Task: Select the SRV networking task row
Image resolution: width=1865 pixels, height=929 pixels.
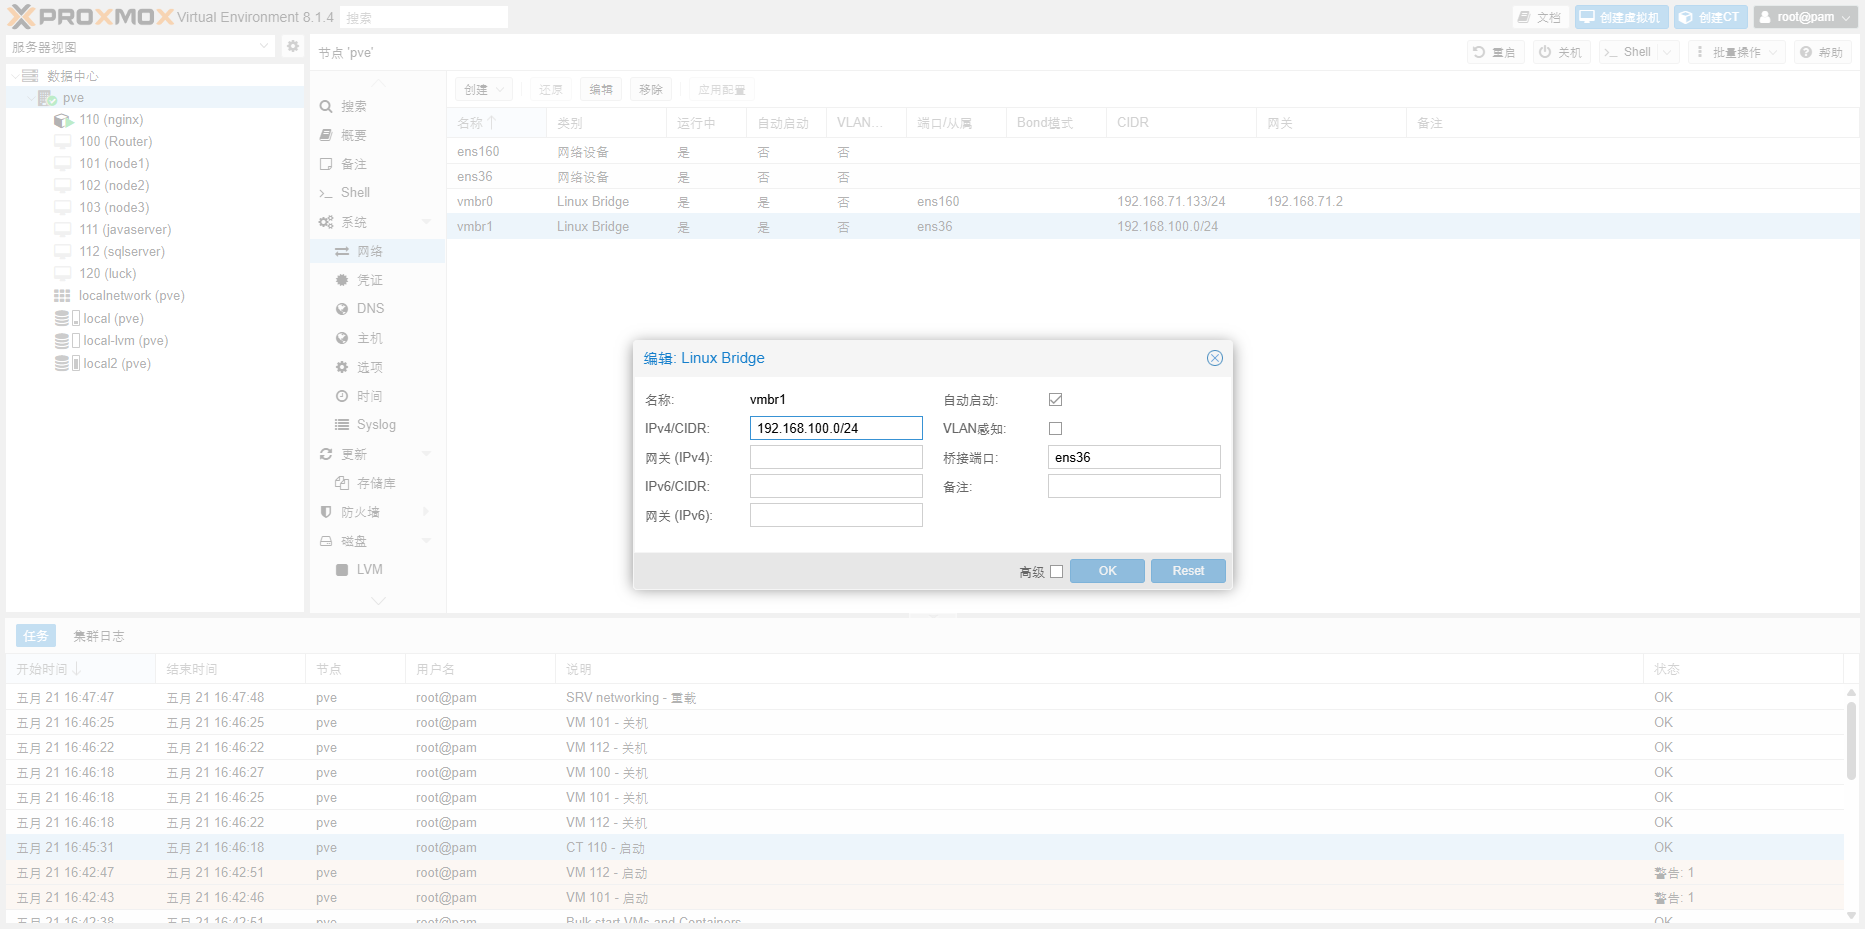Action: pos(925,698)
